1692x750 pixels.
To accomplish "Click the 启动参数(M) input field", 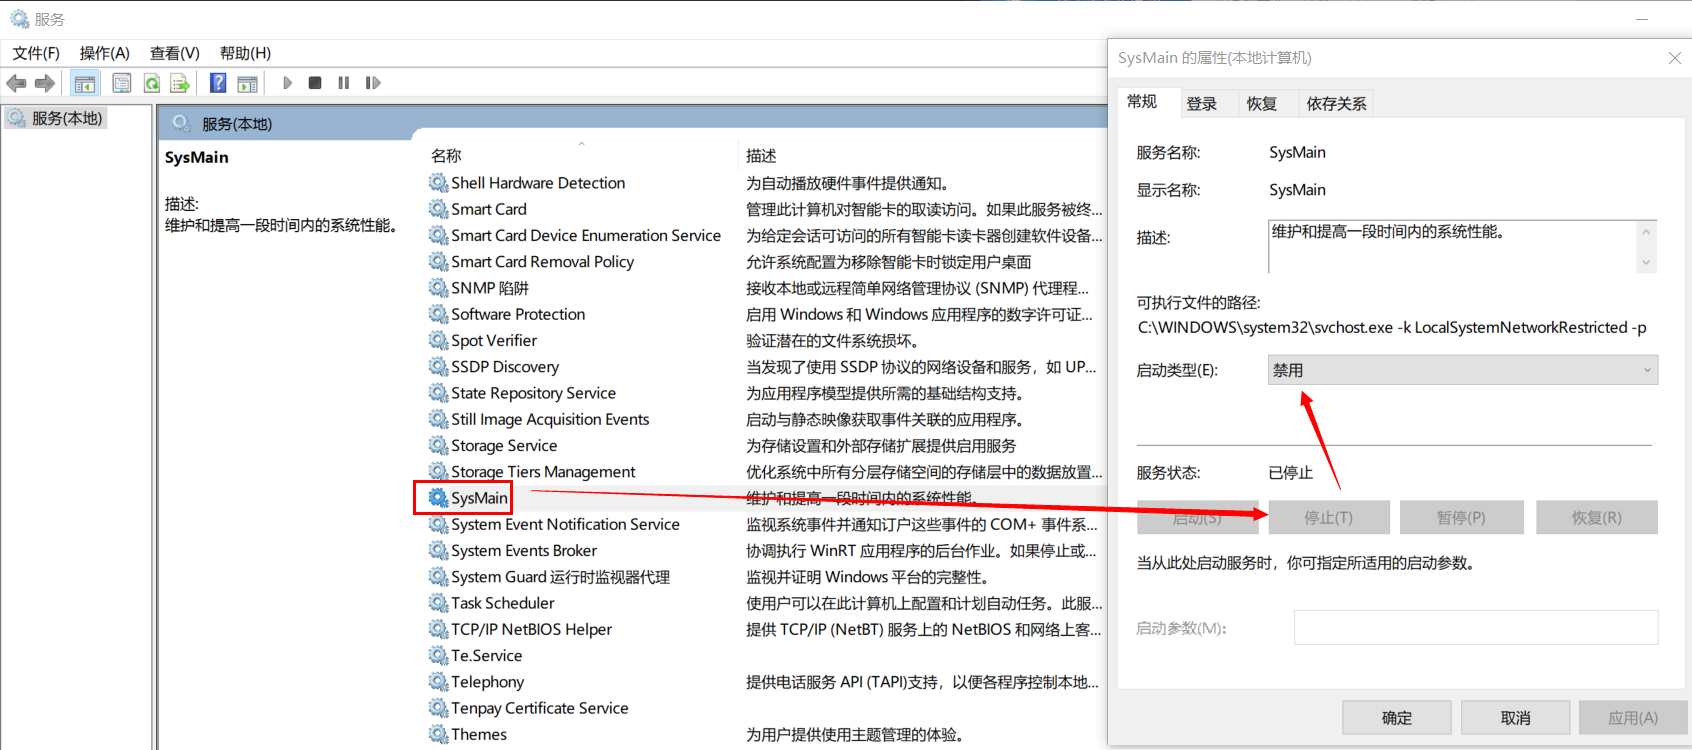I will tap(1476, 628).
